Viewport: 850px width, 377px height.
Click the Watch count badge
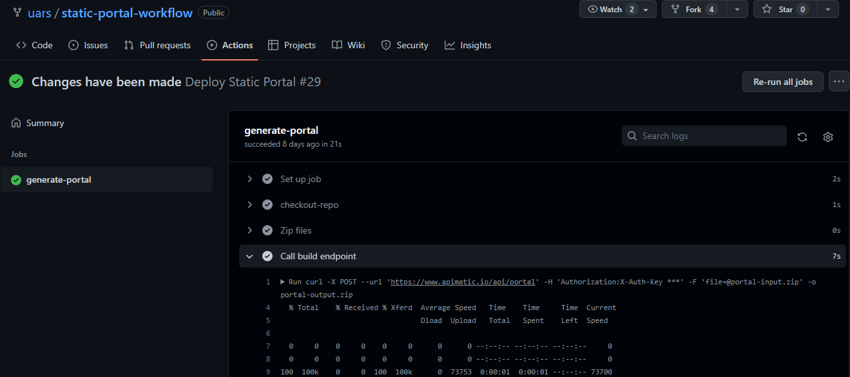[x=632, y=9]
